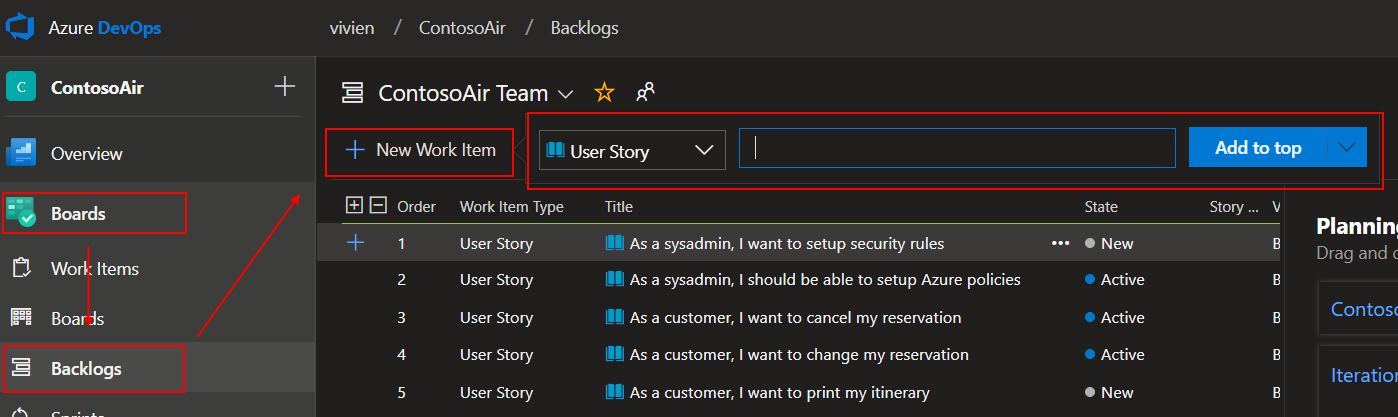Open story 'I should be able to setup Azure policies'

point(825,280)
